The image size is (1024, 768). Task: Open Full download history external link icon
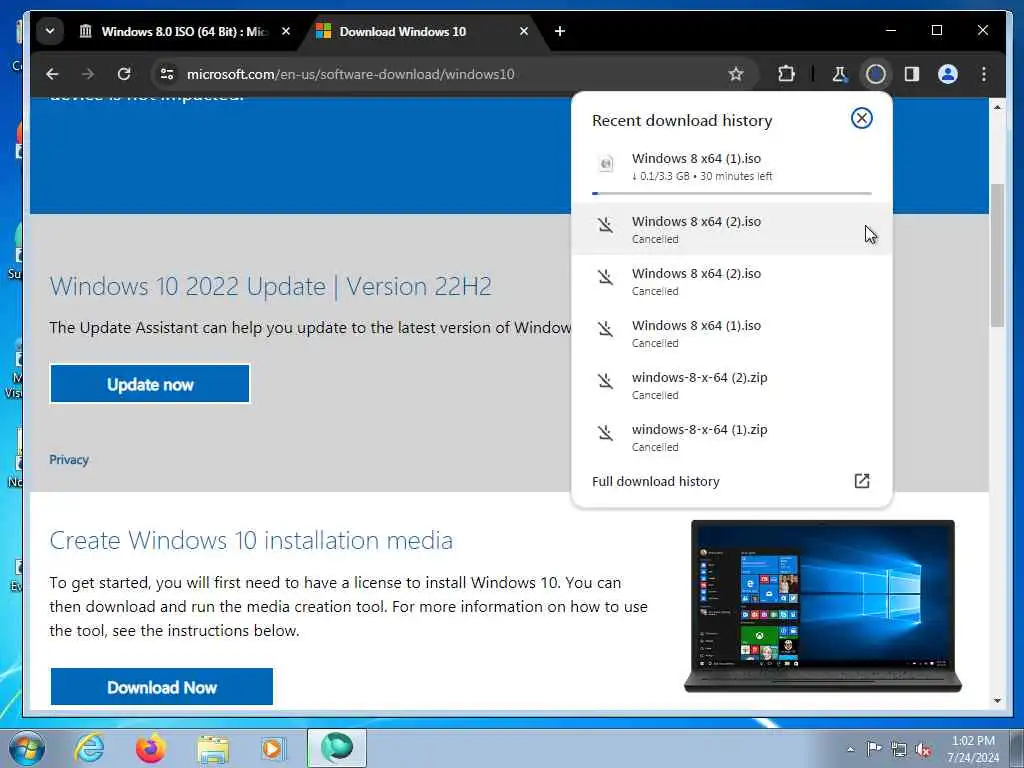(861, 481)
